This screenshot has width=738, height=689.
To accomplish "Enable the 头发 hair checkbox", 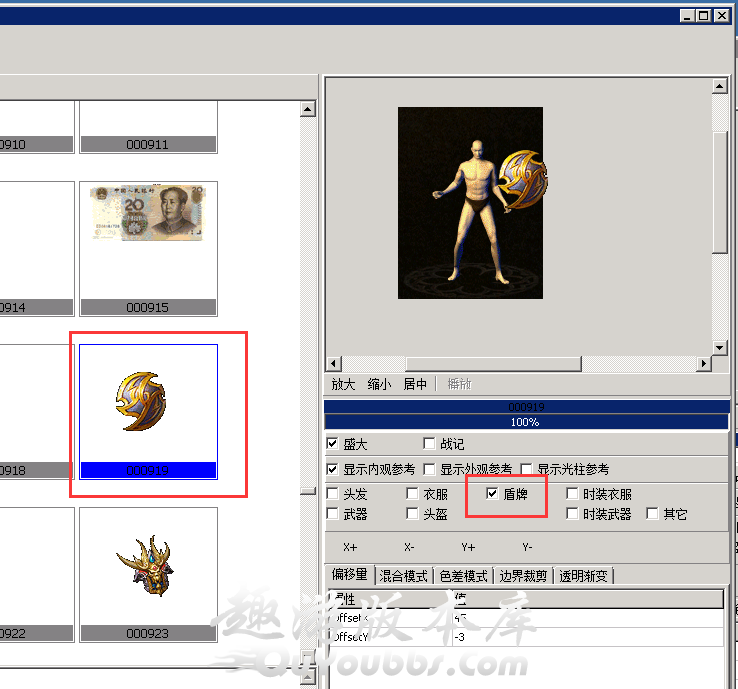I will (333, 494).
